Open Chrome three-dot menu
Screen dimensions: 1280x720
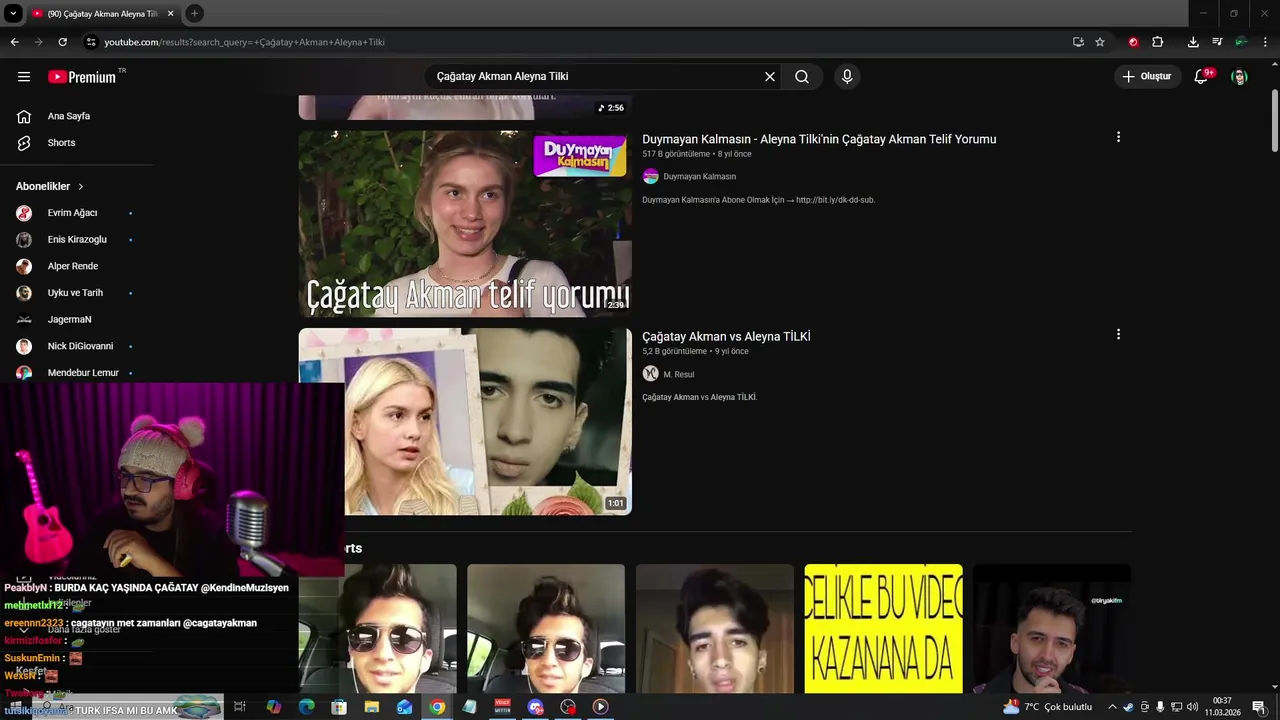(x=1265, y=42)
